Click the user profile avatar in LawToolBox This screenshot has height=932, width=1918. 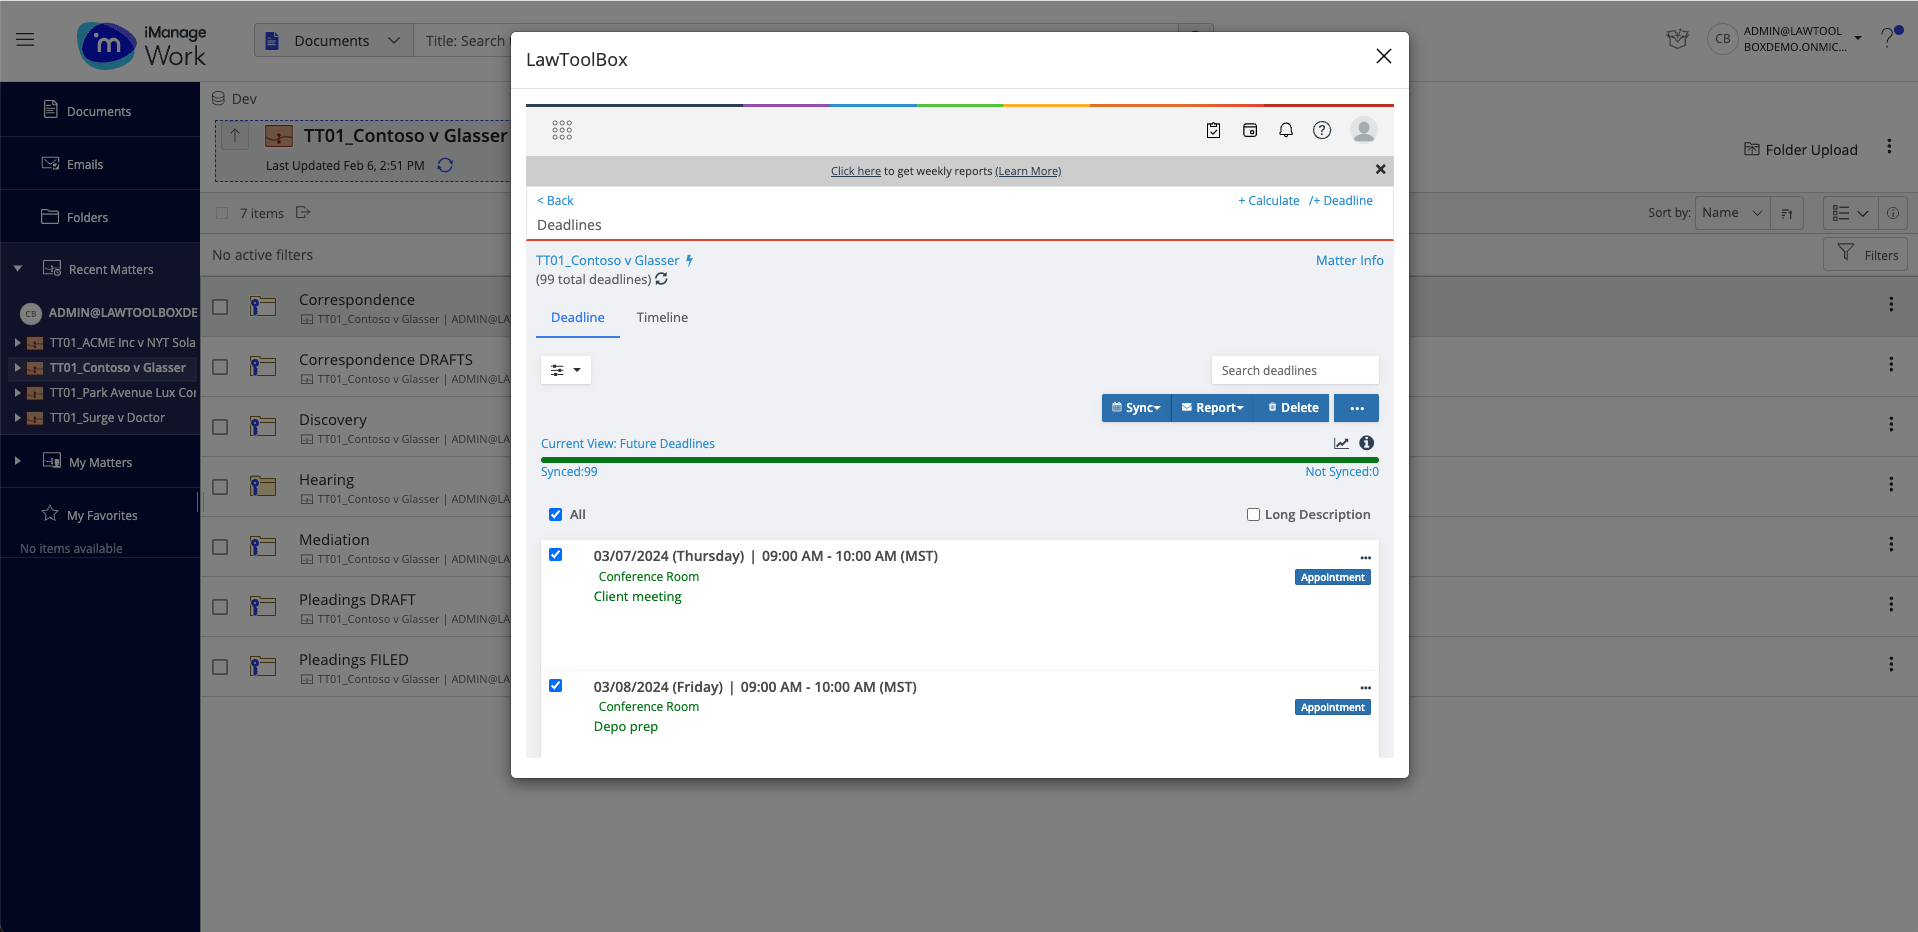coord(1364,130)
